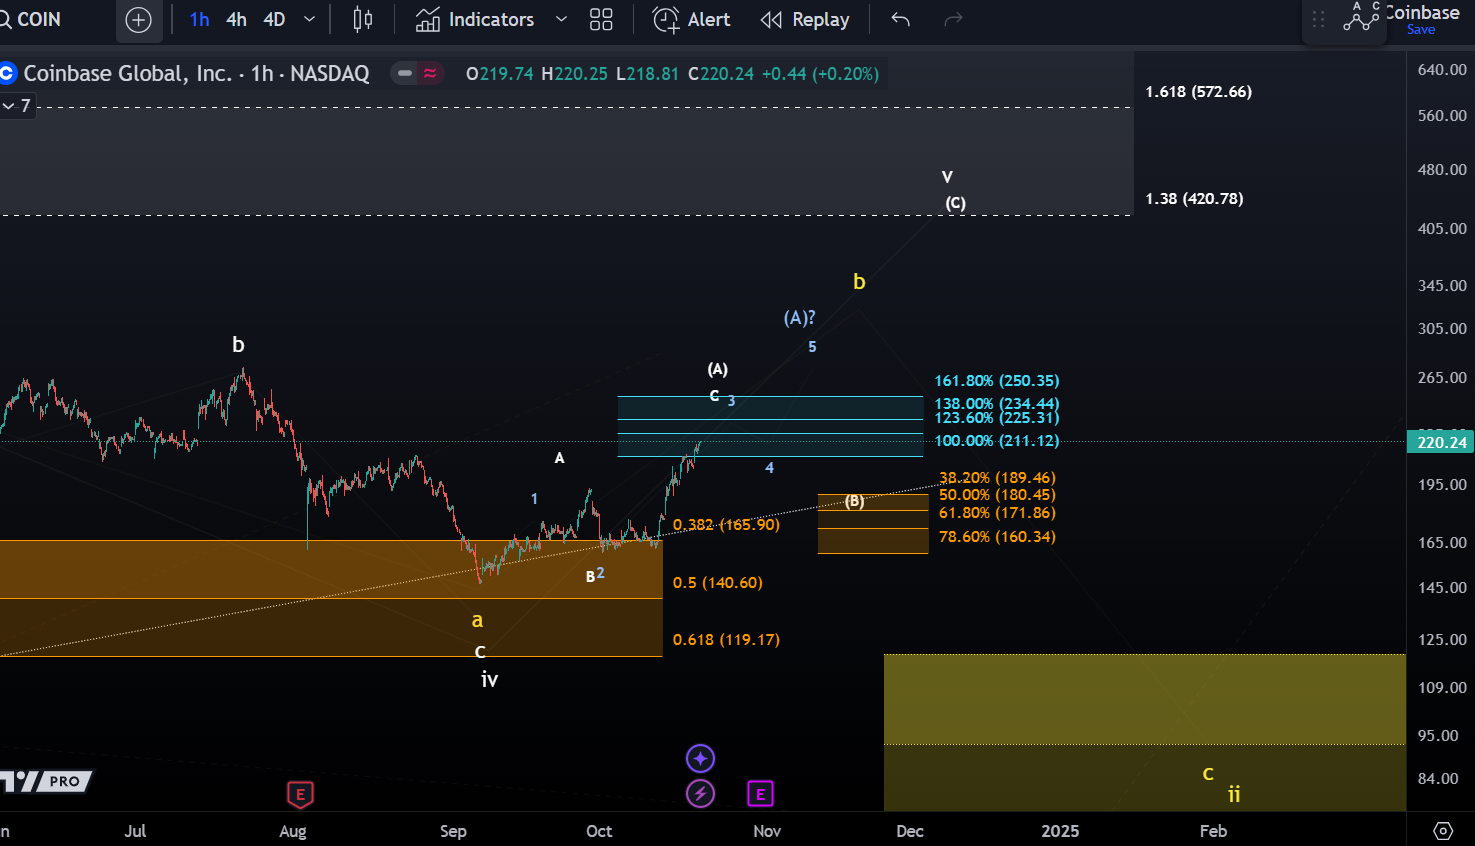Toggle the gray dash status indicator
The width and height of the screenshot is (1475, 846).
(x=405, y=73)
